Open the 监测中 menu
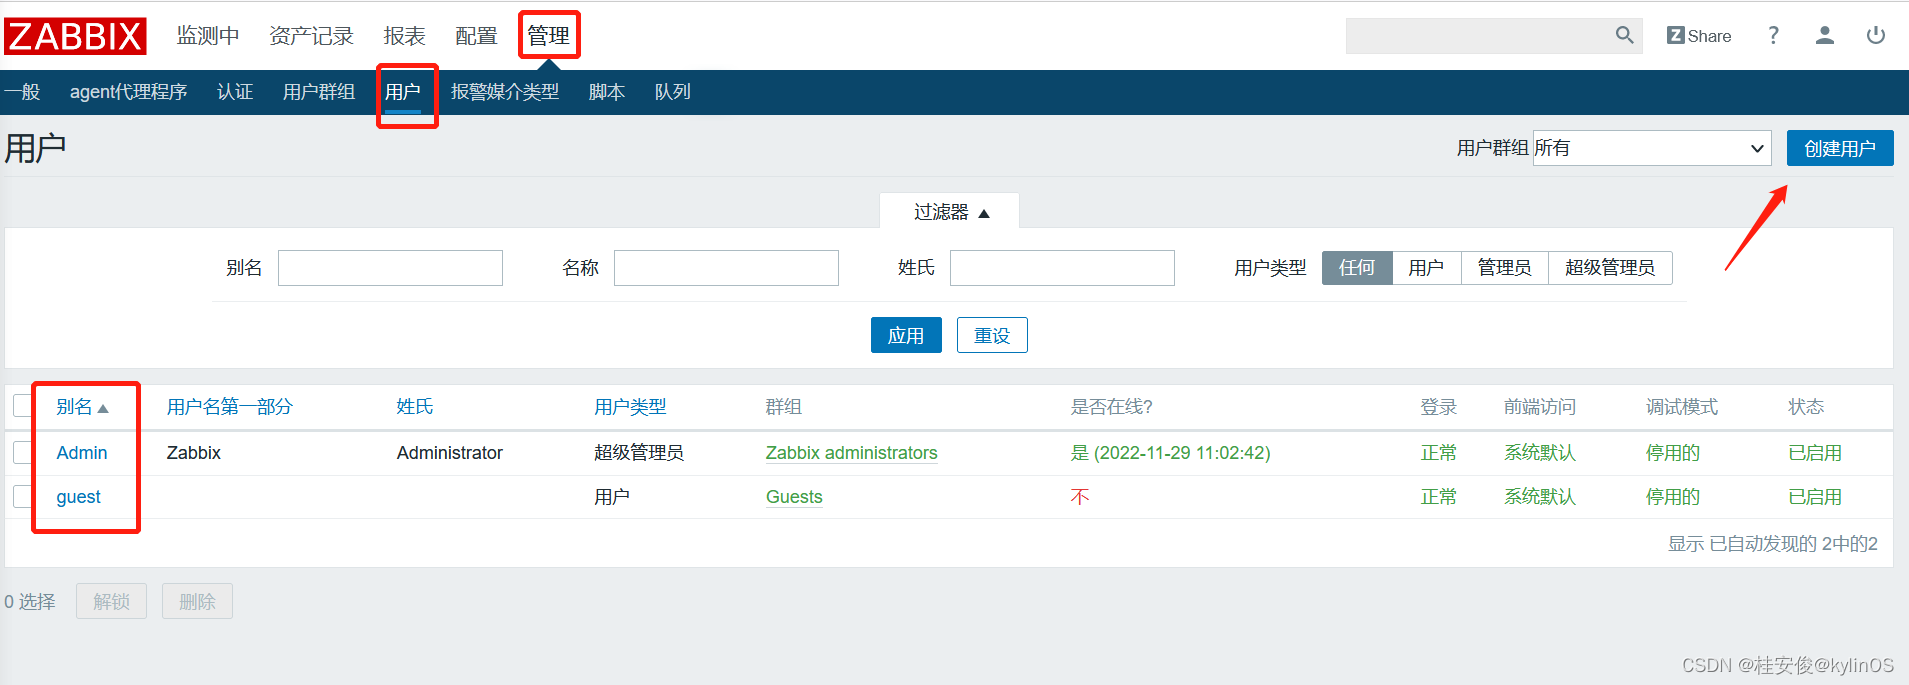Screen dimensions: 1909x685 tap(208, 36)
